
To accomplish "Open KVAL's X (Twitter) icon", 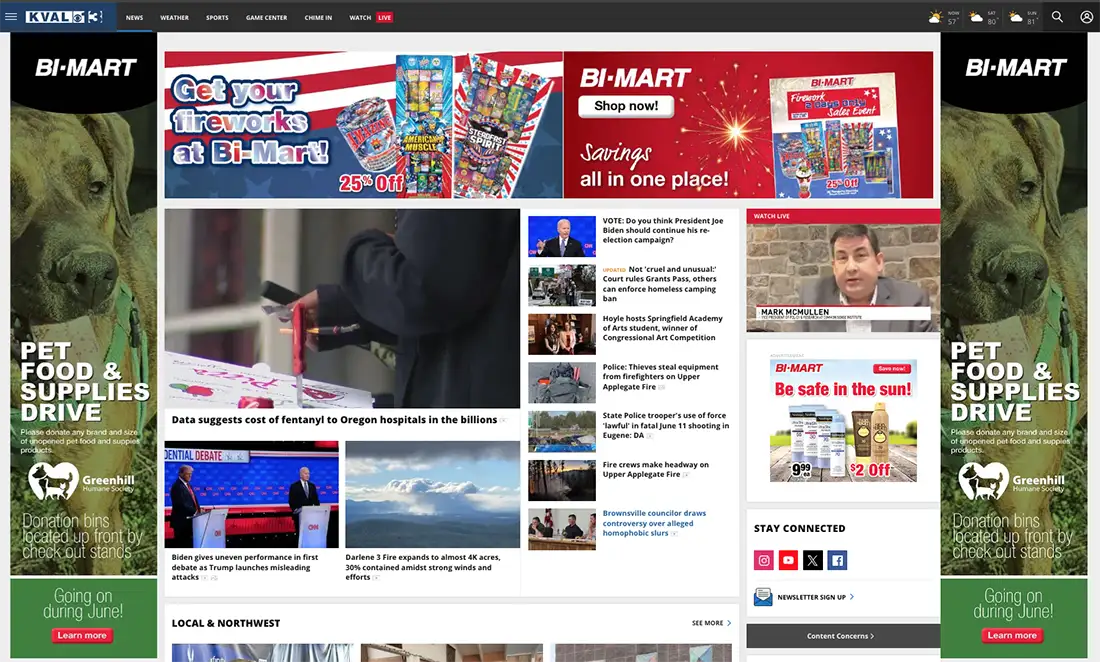I will click(812, 560).
